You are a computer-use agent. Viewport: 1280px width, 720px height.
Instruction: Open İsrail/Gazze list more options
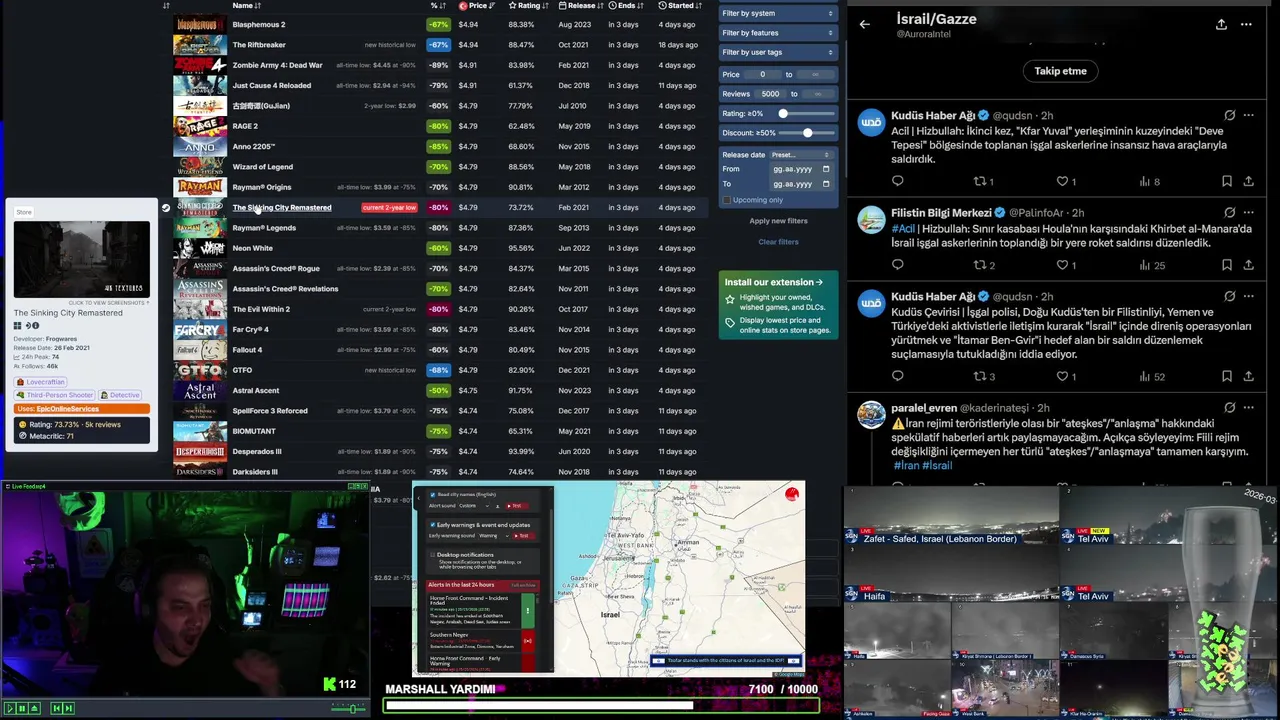pos(1246,24)
